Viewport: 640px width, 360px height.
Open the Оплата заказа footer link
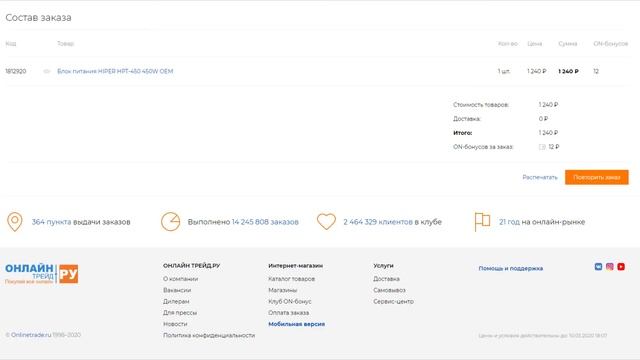pyautogui.click(x=289, y=313)
